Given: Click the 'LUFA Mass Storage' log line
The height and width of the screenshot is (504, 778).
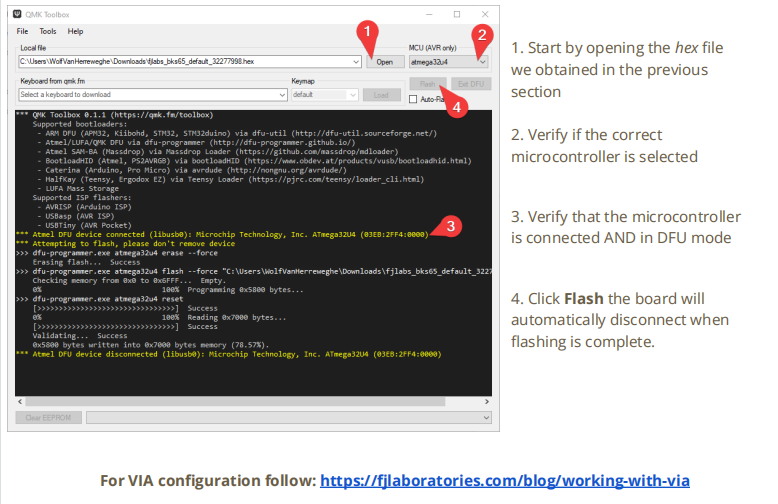Looking at the screenshot, I should [x=78, y=189].
